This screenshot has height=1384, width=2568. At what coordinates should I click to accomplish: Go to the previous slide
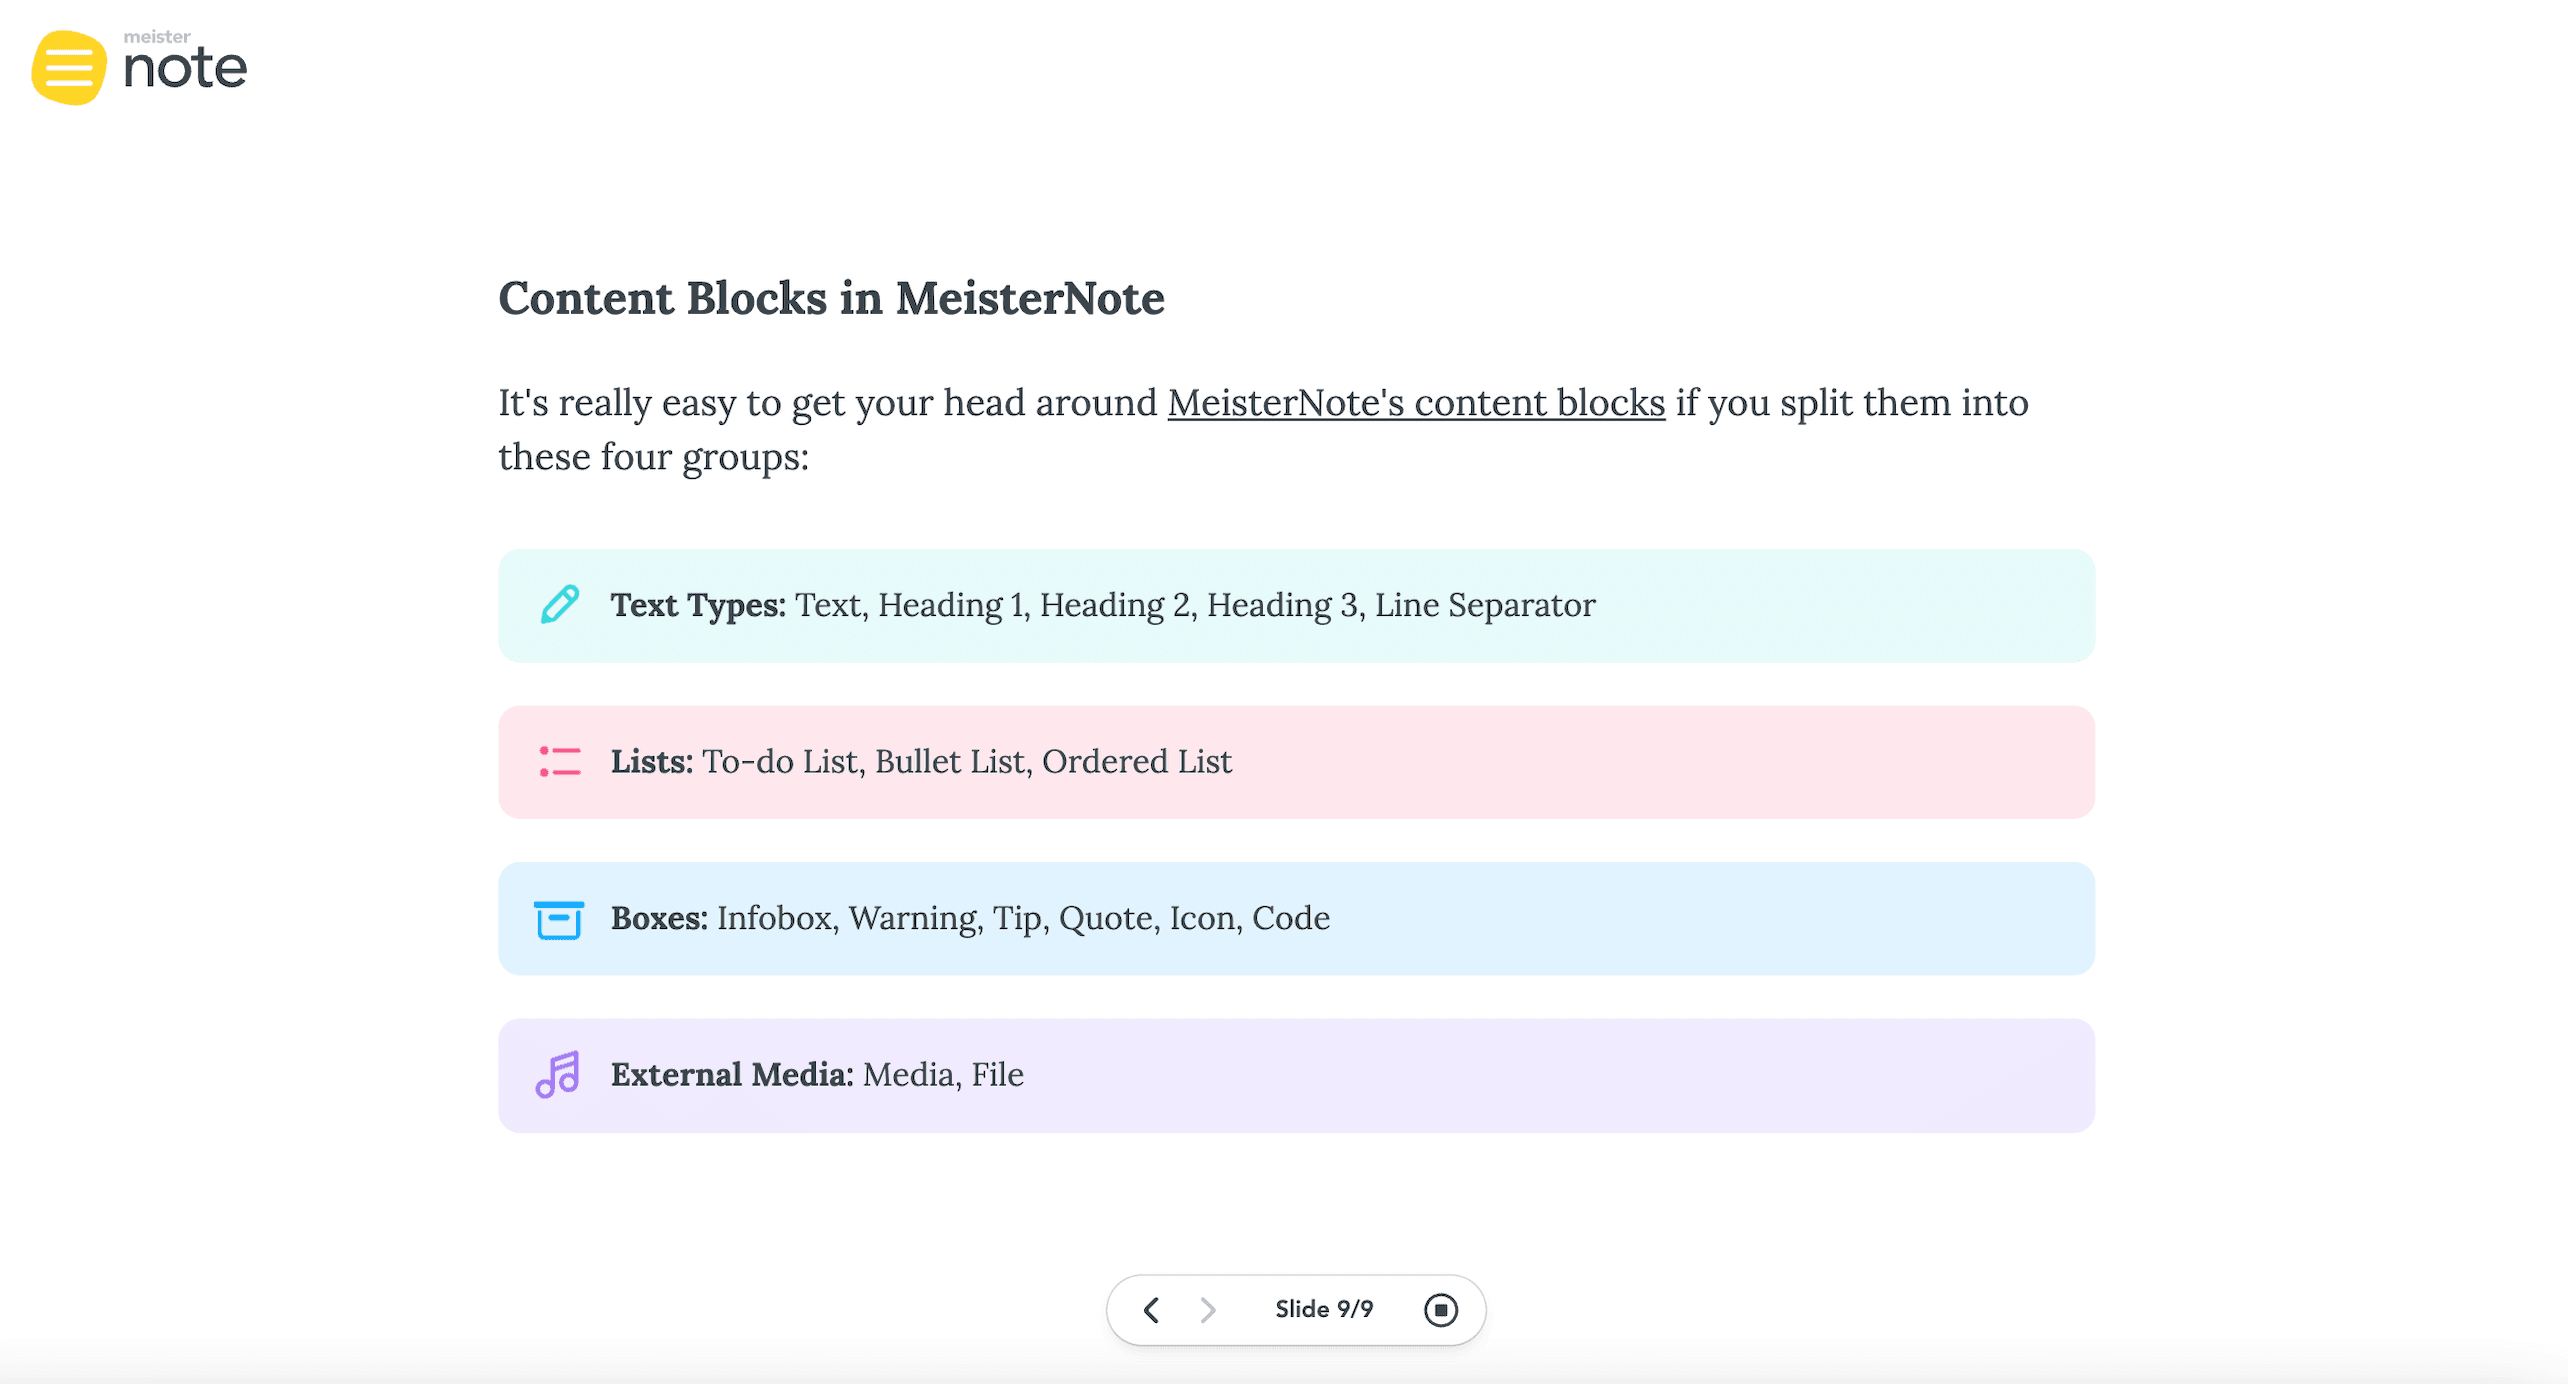(1151, 1309)
